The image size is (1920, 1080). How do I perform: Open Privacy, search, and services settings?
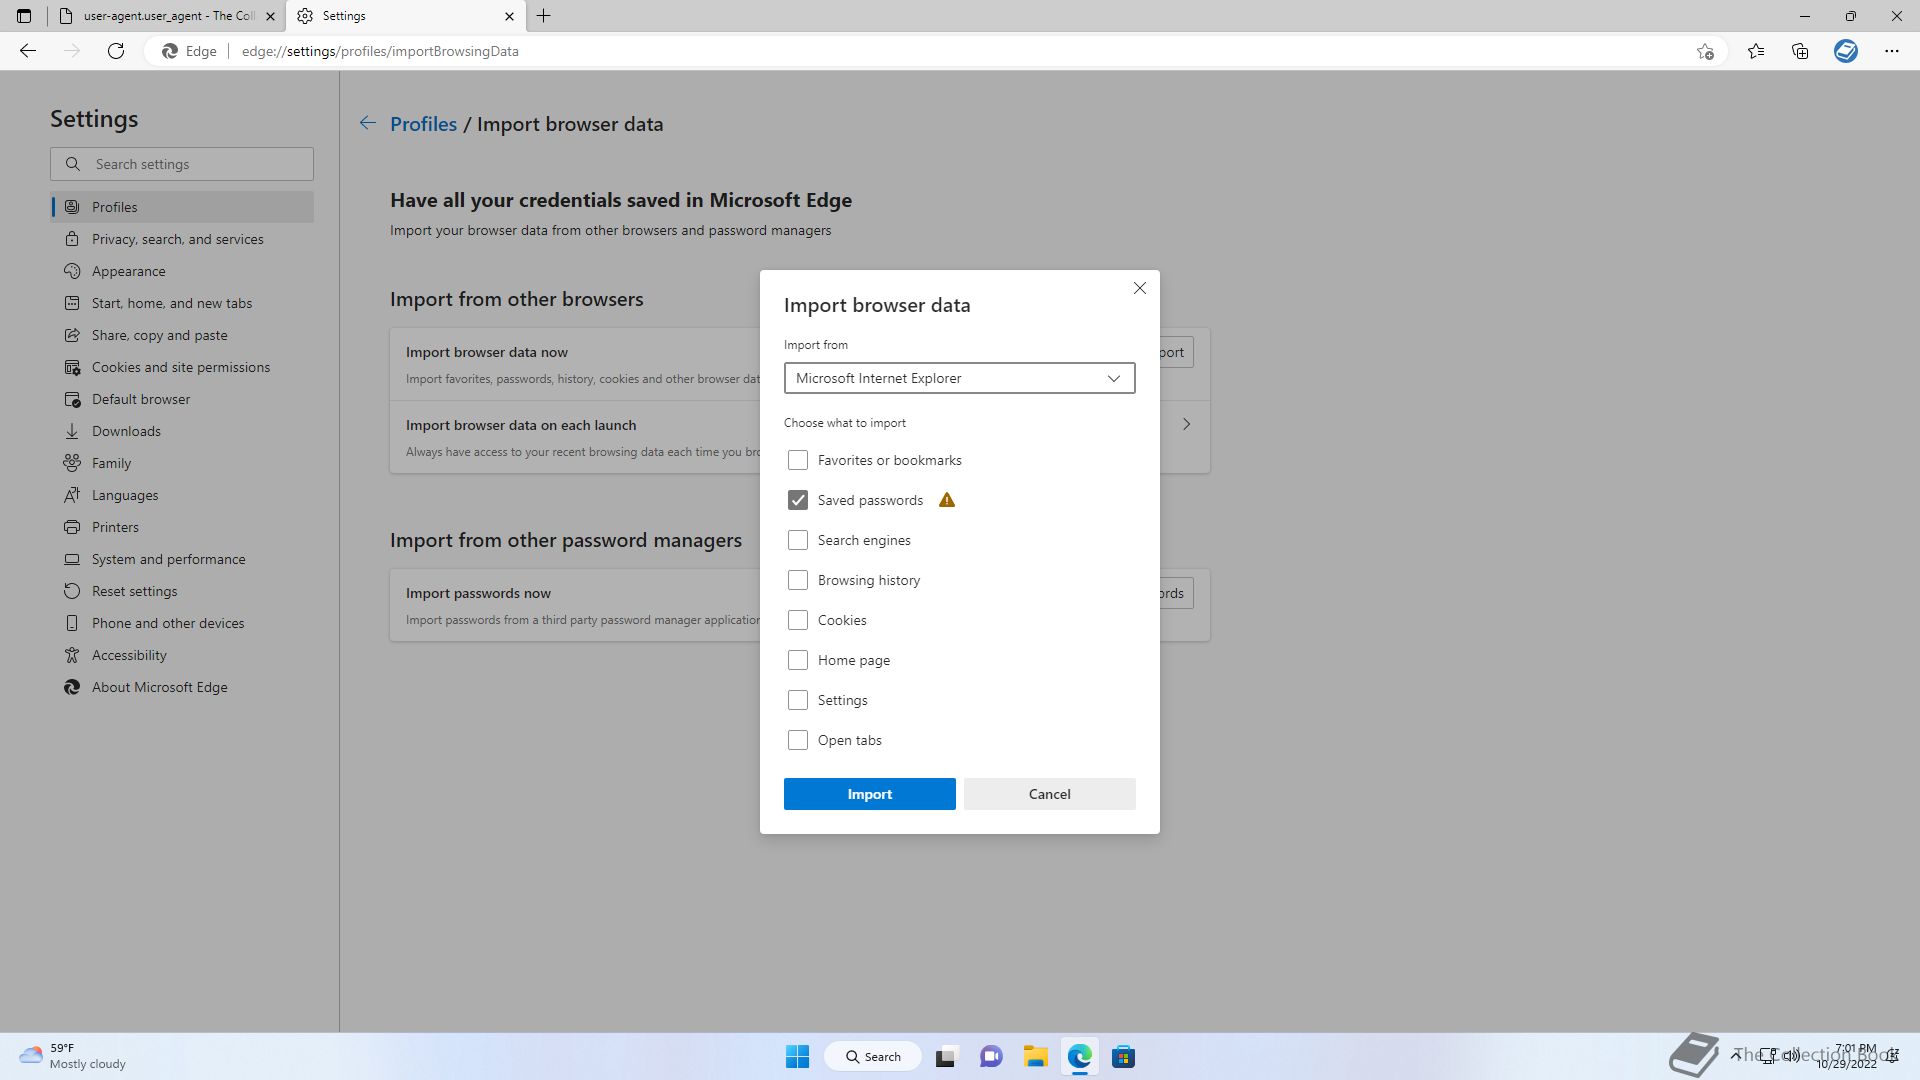coord(177,239)
